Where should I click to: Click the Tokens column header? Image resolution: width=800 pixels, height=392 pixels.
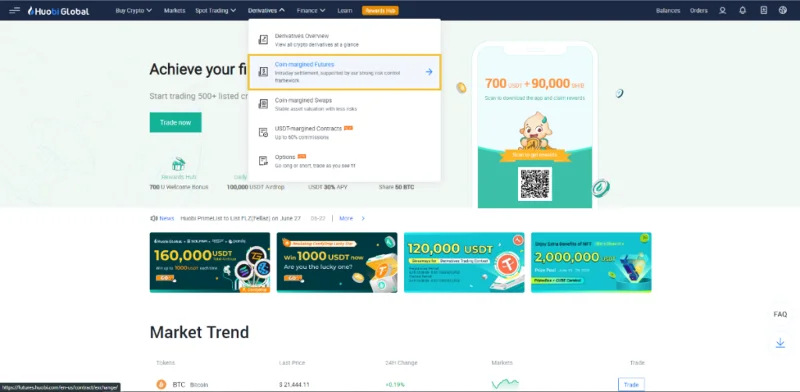pos(165,363)
